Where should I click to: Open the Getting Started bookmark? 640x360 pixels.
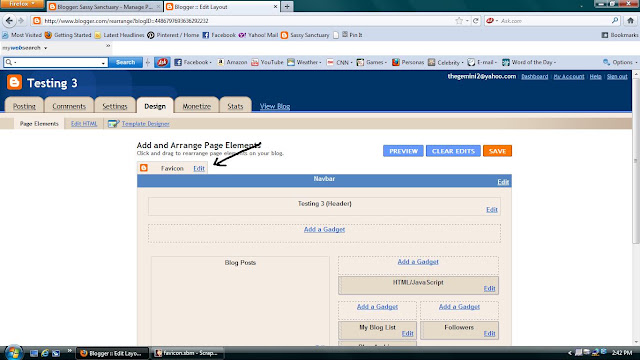coord(68,35)
